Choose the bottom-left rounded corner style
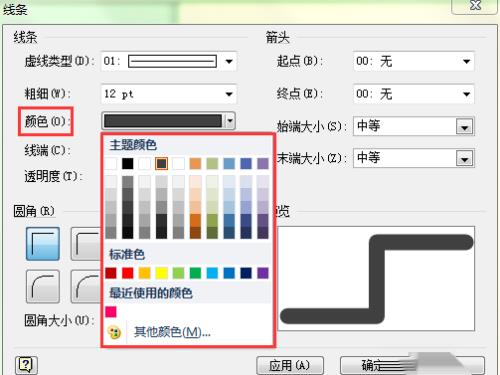This screenshot has width=500, height=375. (43, 286)
